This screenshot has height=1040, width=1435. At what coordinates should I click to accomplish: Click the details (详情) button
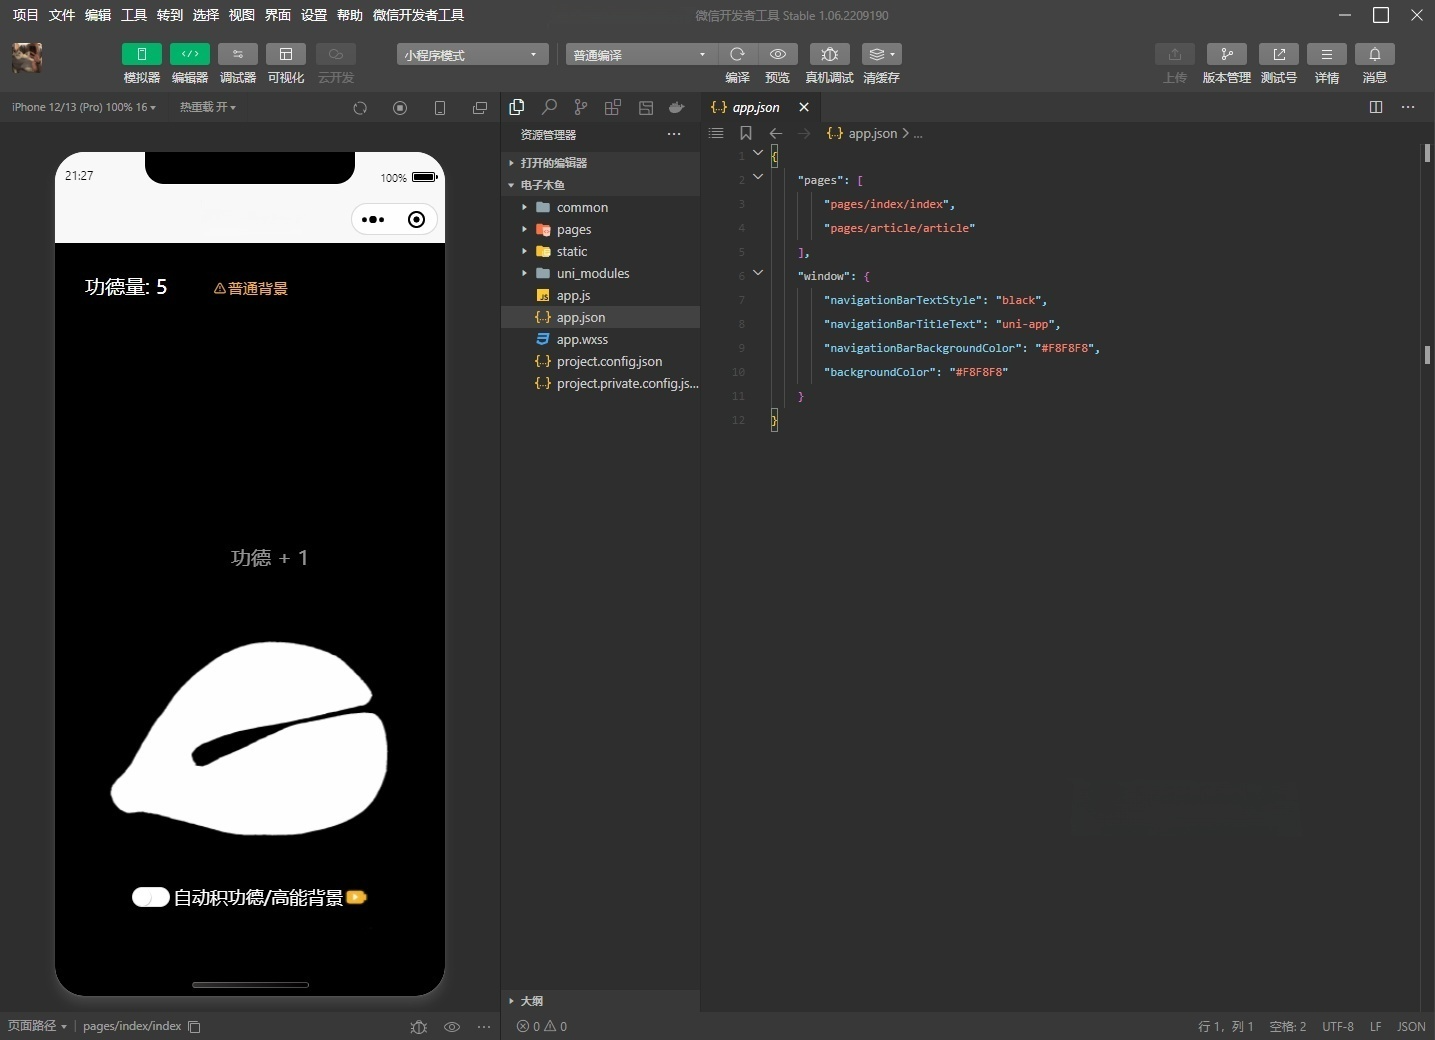pyautogui.click(x=1326, y=54)
